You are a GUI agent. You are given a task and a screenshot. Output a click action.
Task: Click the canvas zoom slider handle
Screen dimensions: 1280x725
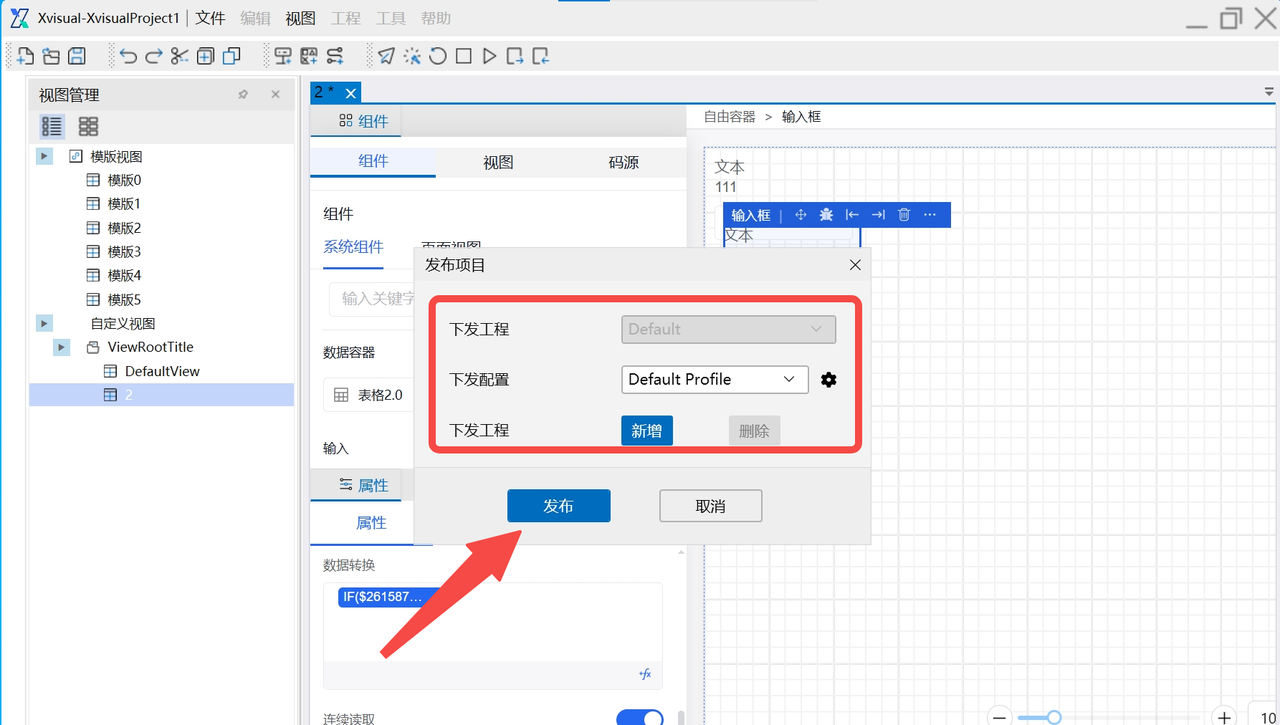pos(1053,717)
